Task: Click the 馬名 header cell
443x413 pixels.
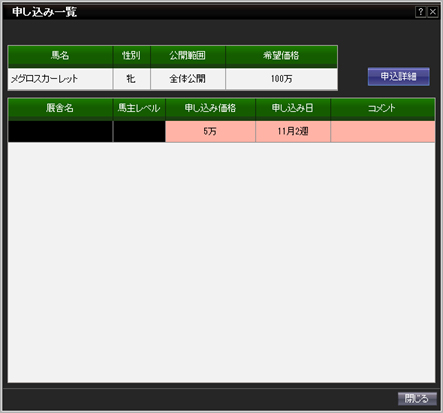Action: [60, 56]
